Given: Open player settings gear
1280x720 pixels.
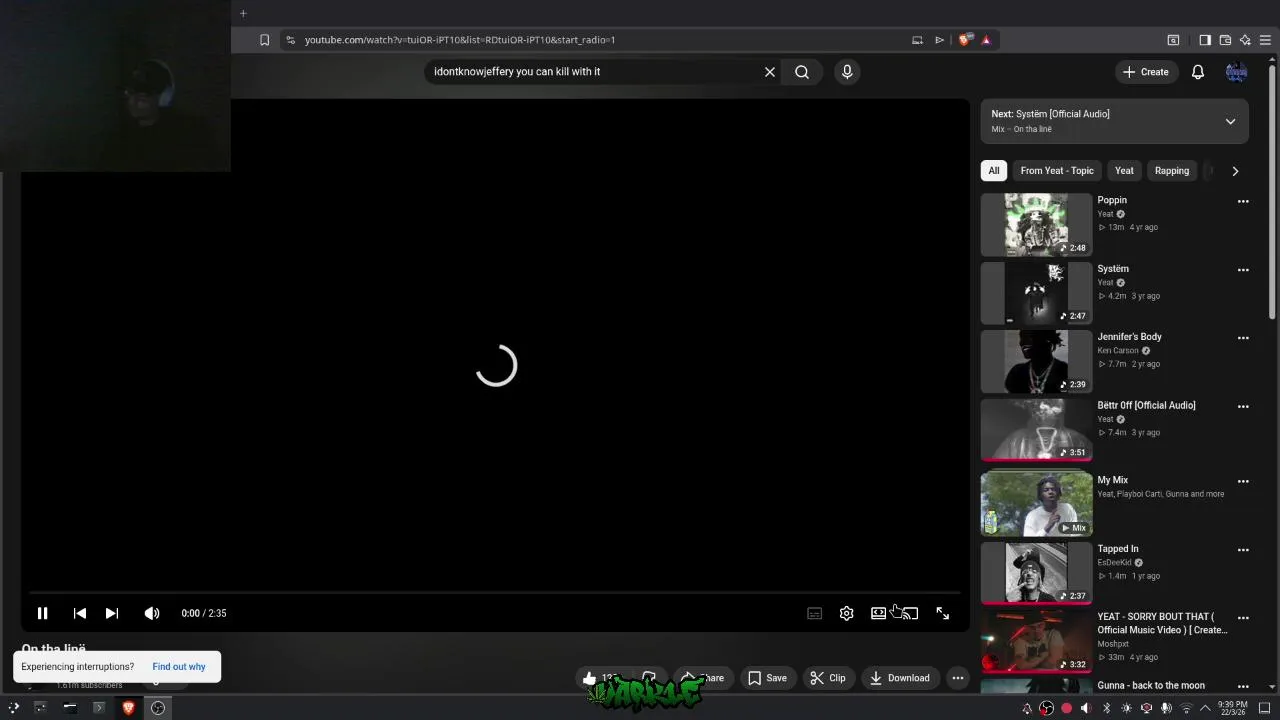Looking at the screenshot, I should pos(846,613).
